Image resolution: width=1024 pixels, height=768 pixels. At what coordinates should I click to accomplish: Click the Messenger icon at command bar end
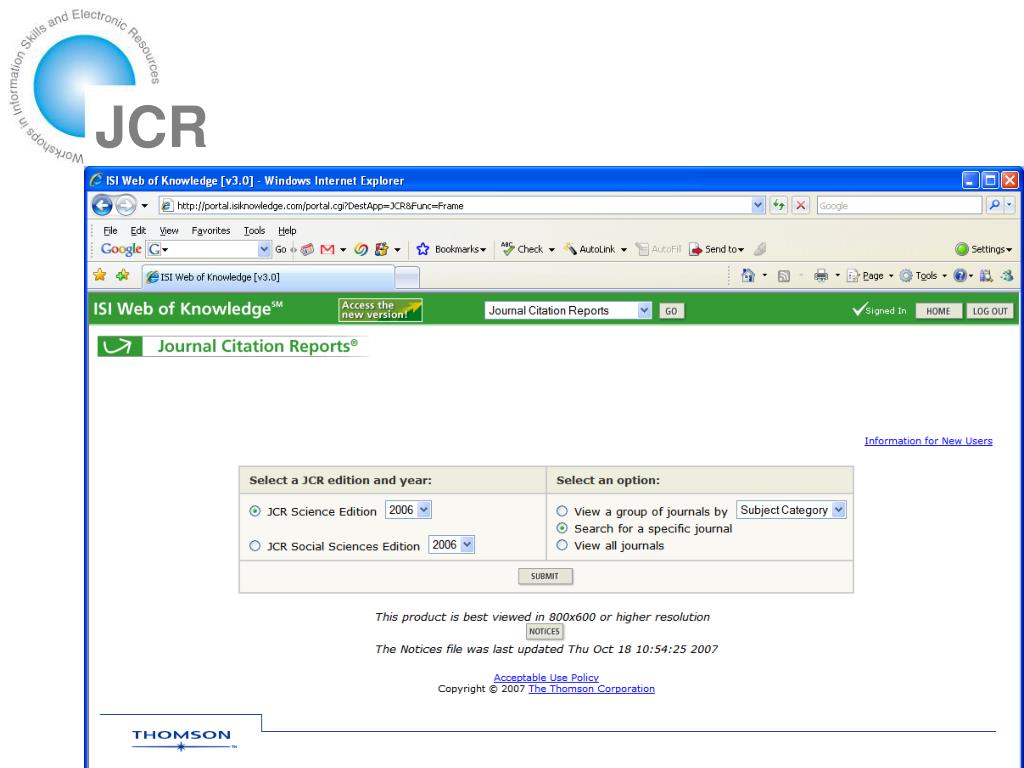click(x=1008, y=276)
